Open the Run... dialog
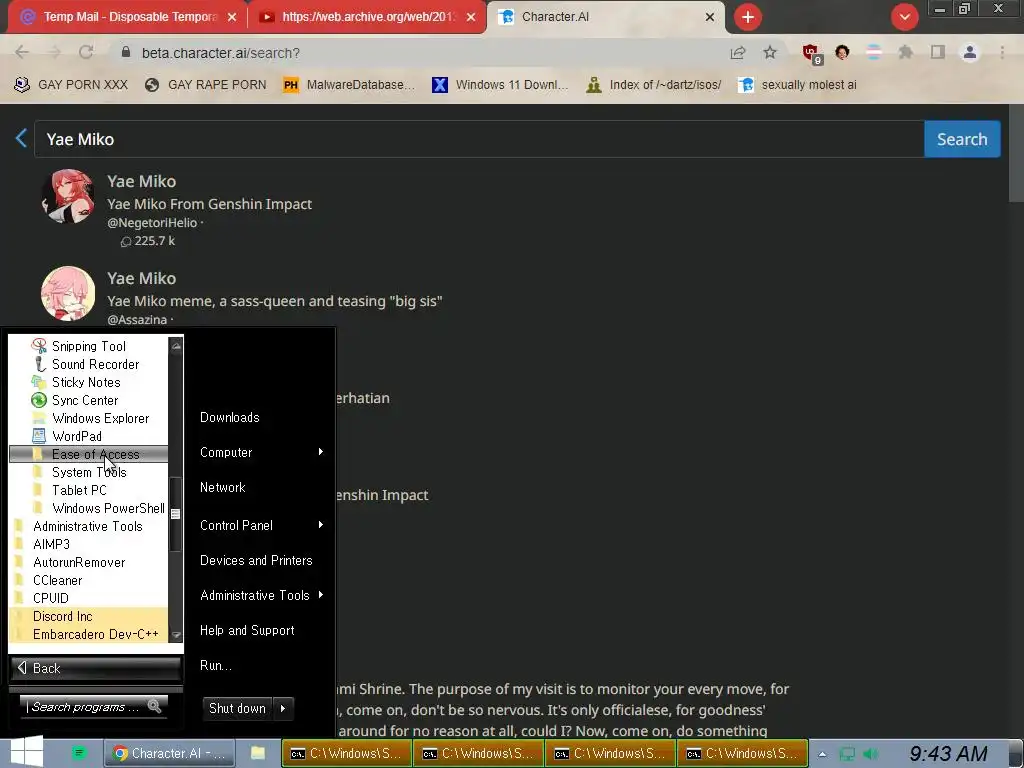 (216, 665)
